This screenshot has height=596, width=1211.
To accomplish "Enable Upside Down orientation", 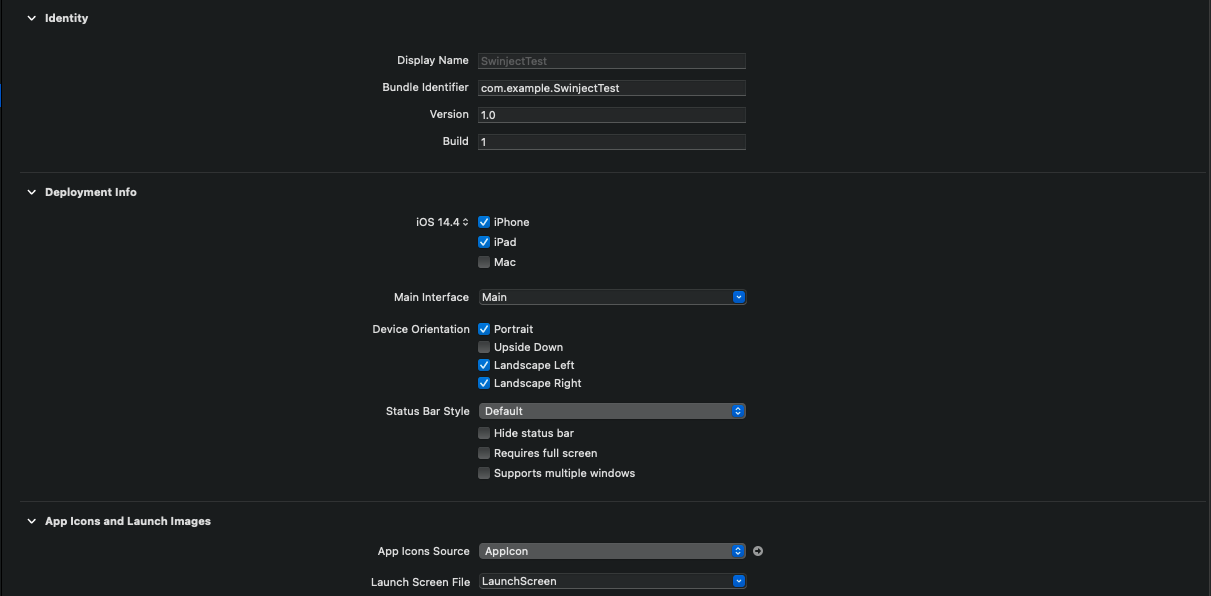I will (484, 347).
